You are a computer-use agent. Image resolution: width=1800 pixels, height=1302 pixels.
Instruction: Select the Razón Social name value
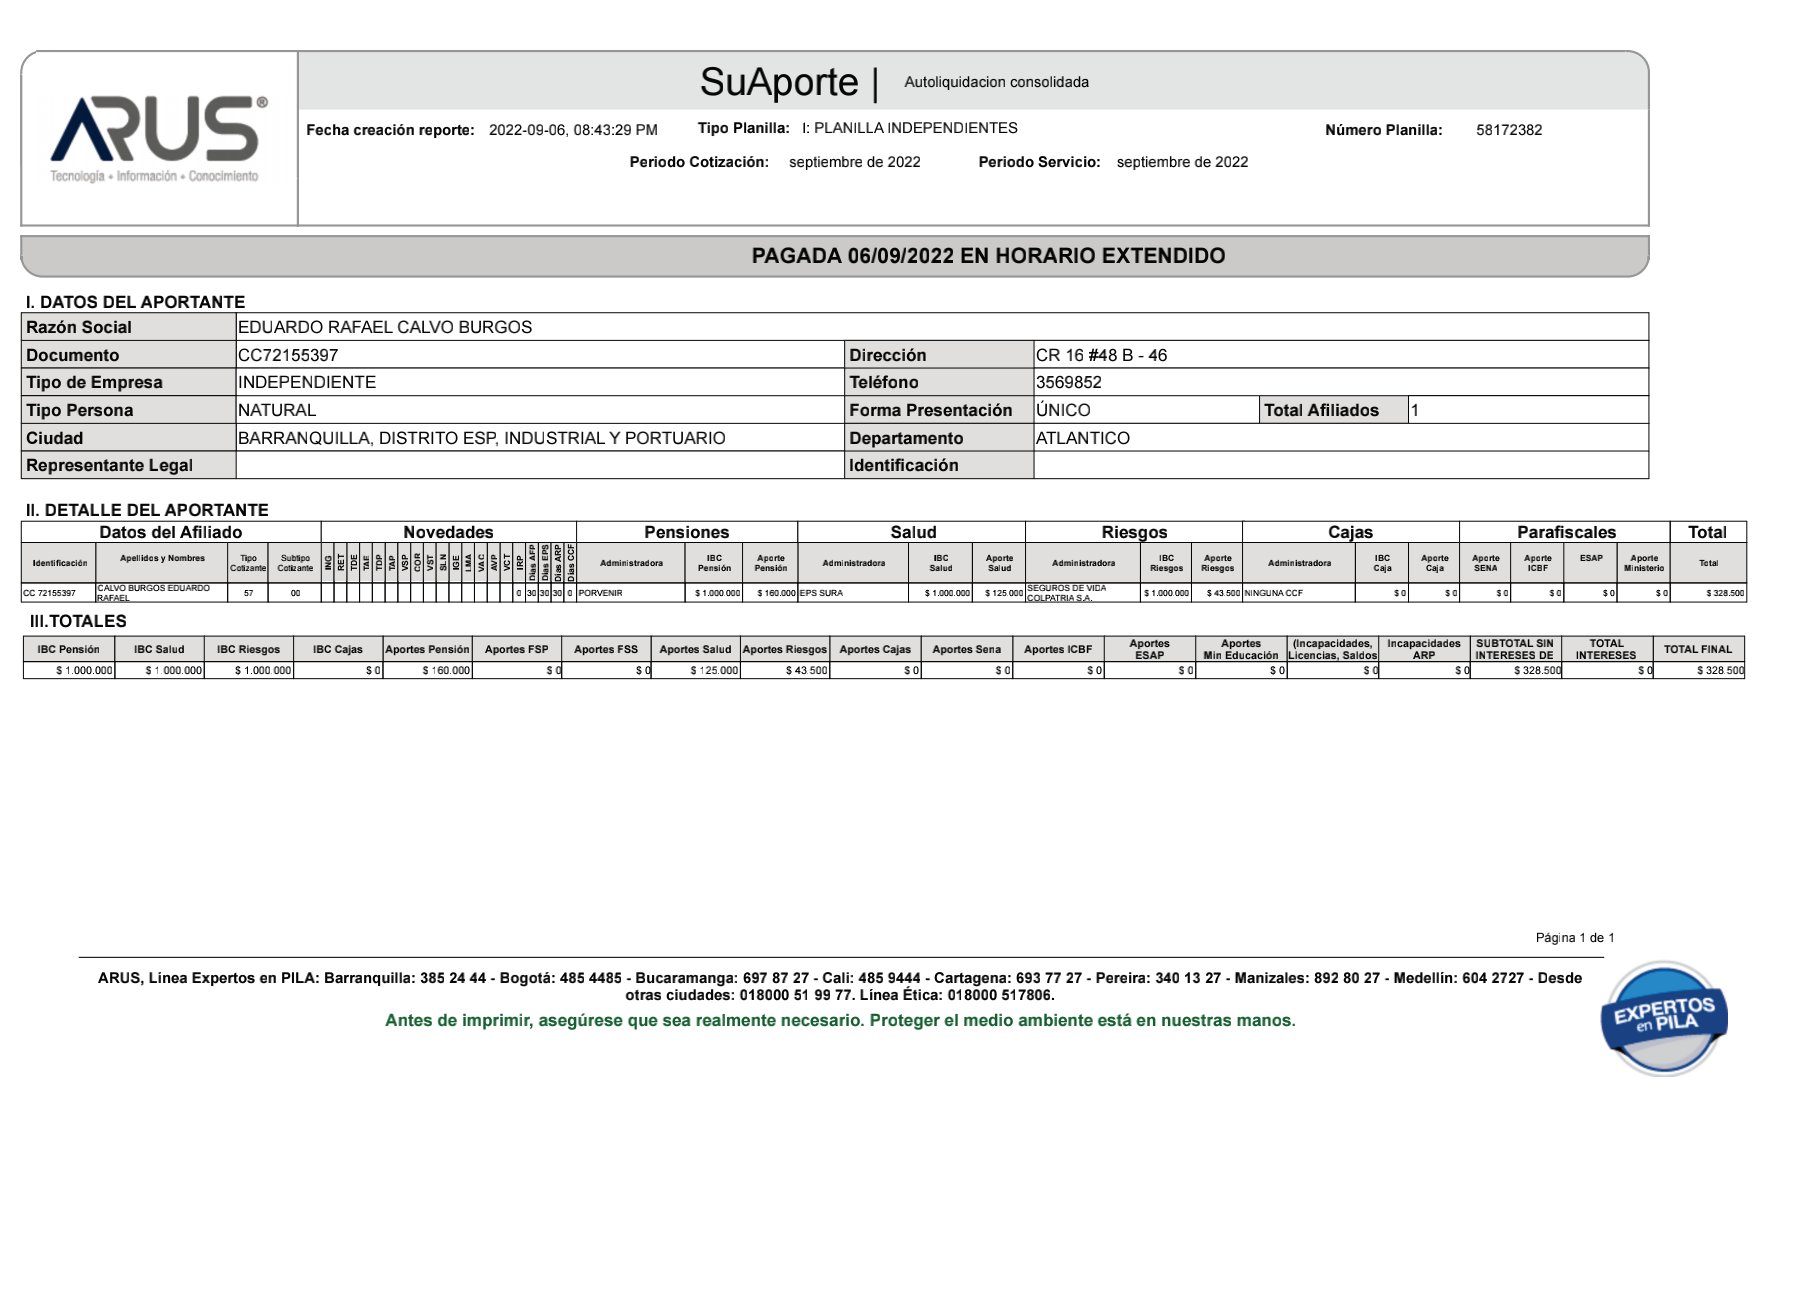point(385,327)
